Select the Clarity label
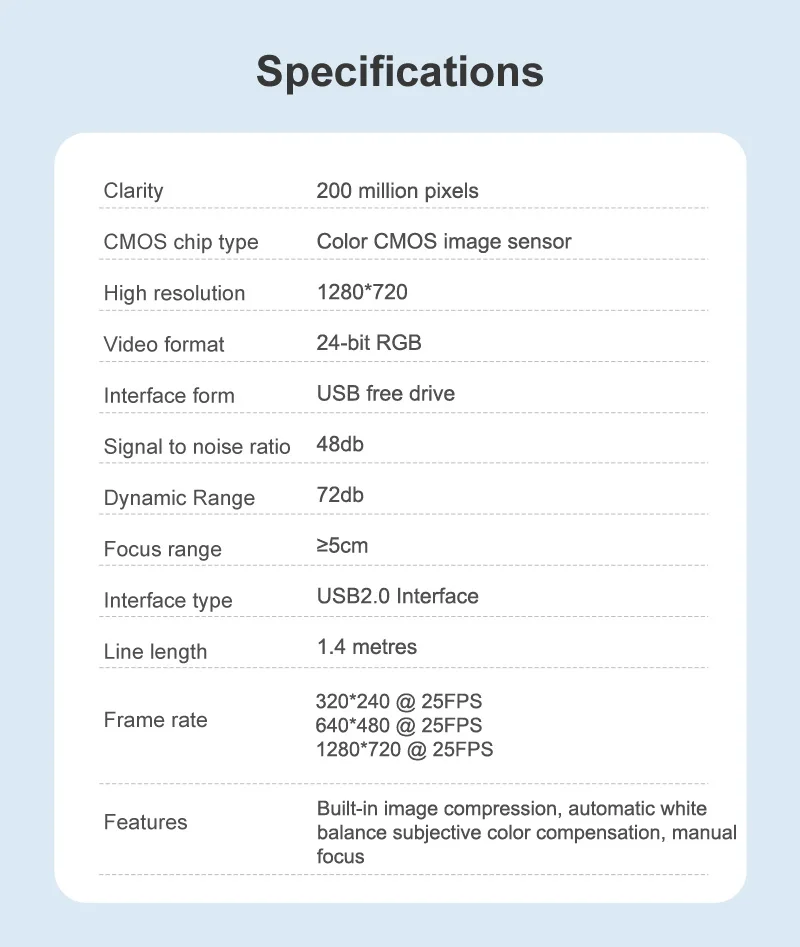Viewport: 800px width, 947px height. (x=133, y=191)
